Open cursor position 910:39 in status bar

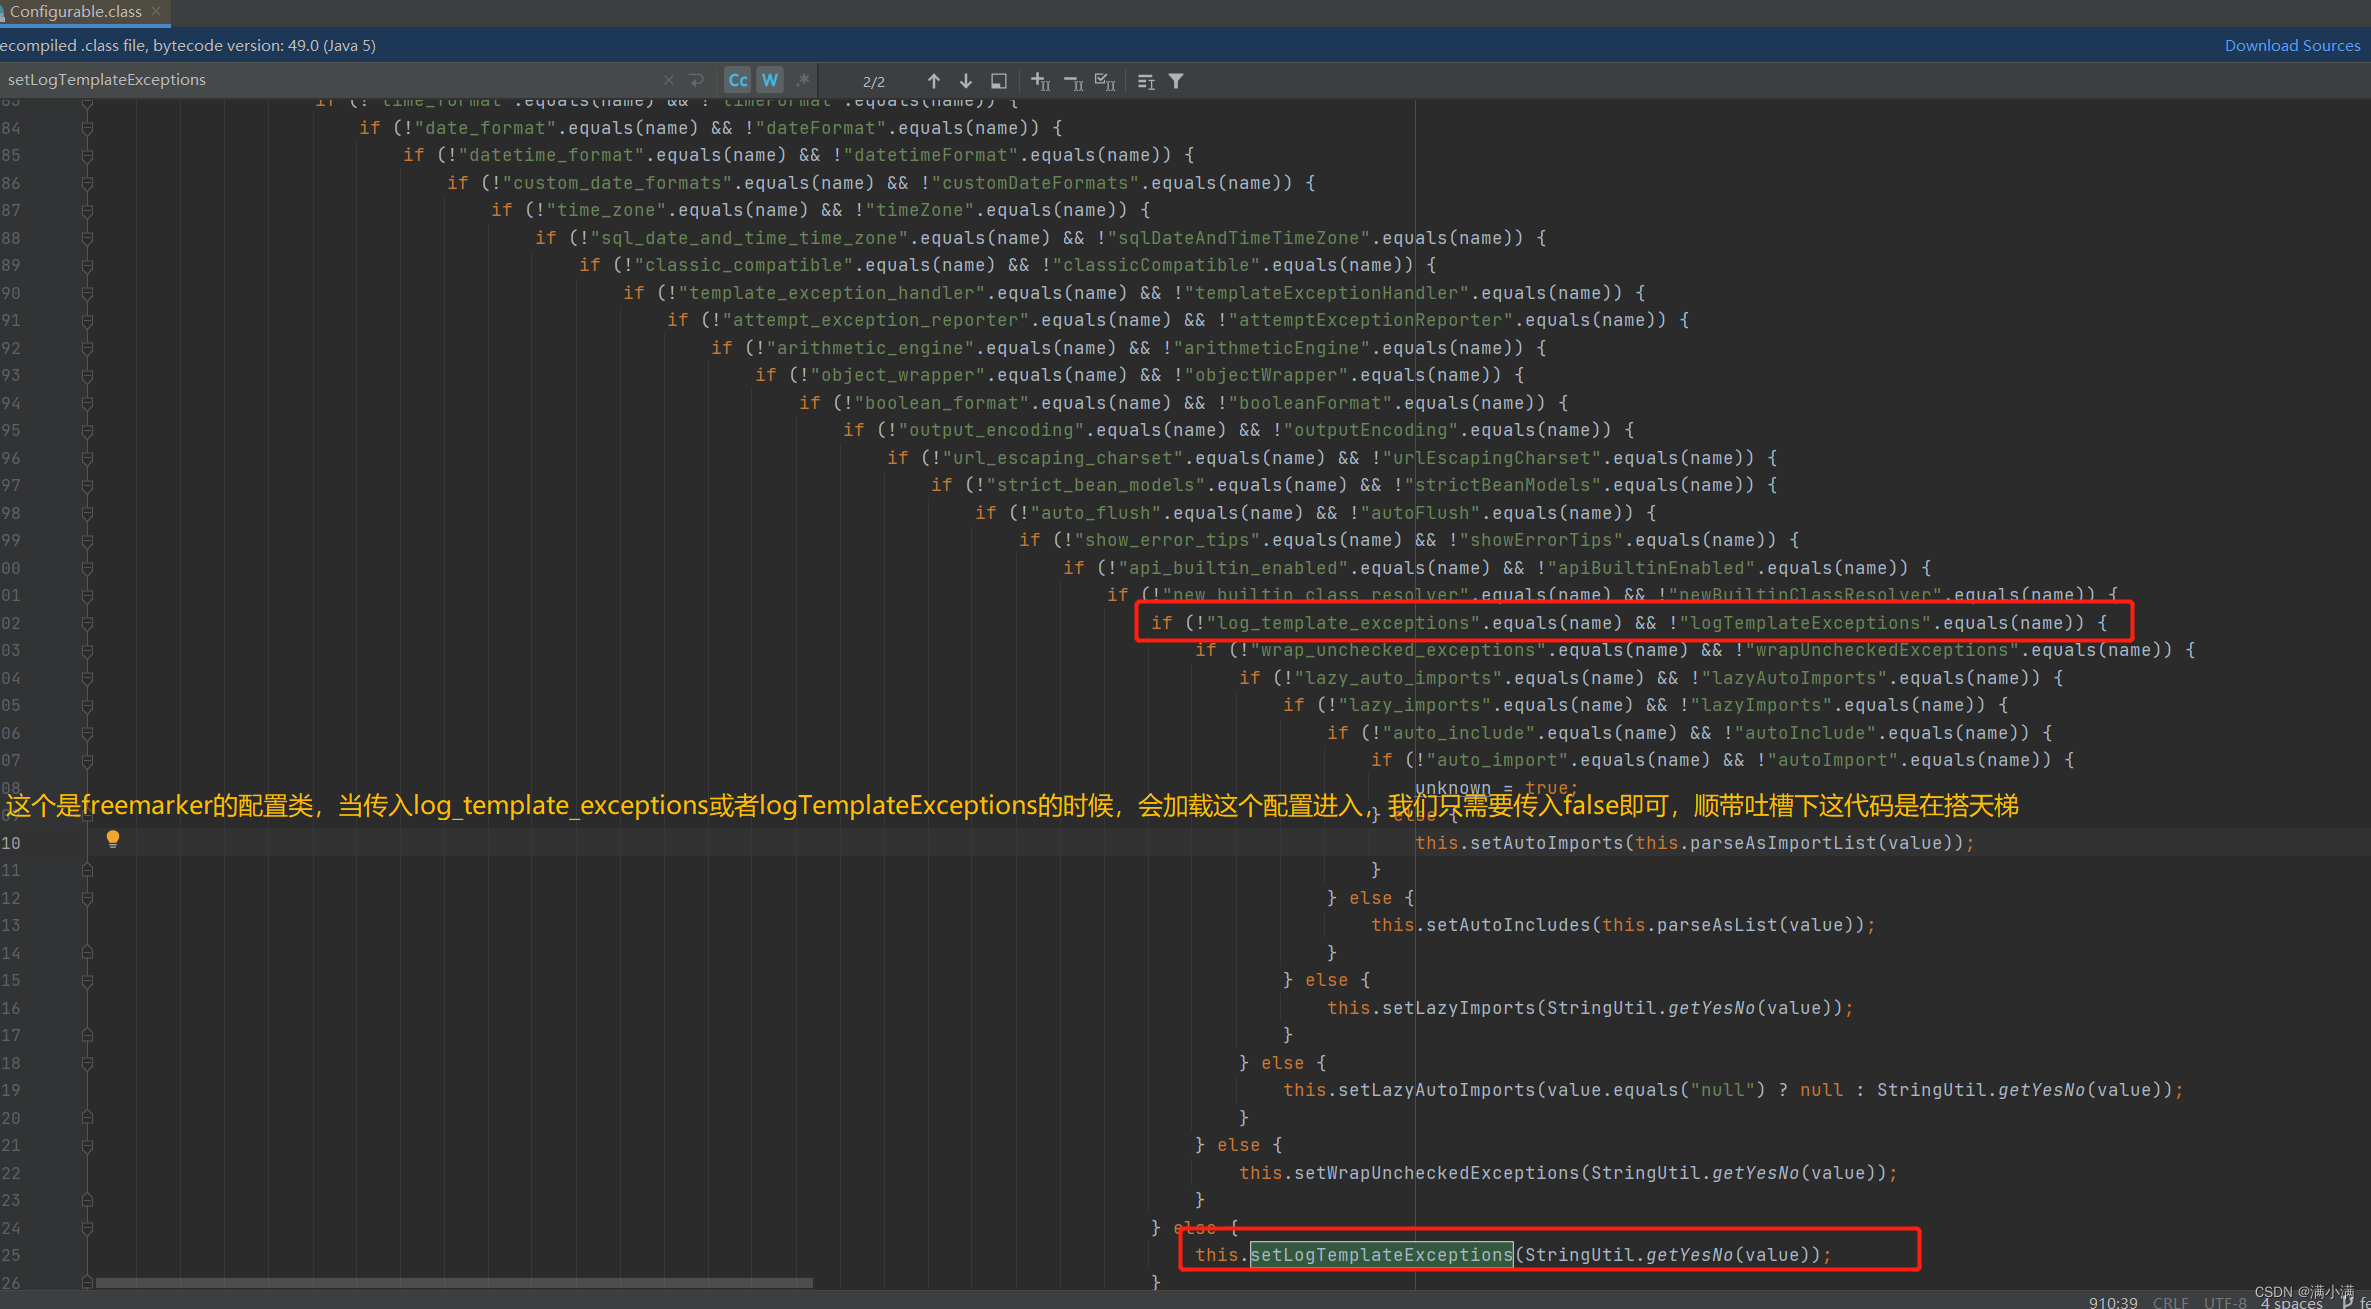coord(2112,1302)
